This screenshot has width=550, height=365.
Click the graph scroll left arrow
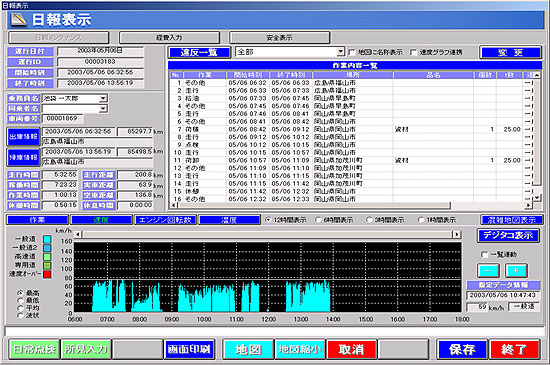coord(78,234)
